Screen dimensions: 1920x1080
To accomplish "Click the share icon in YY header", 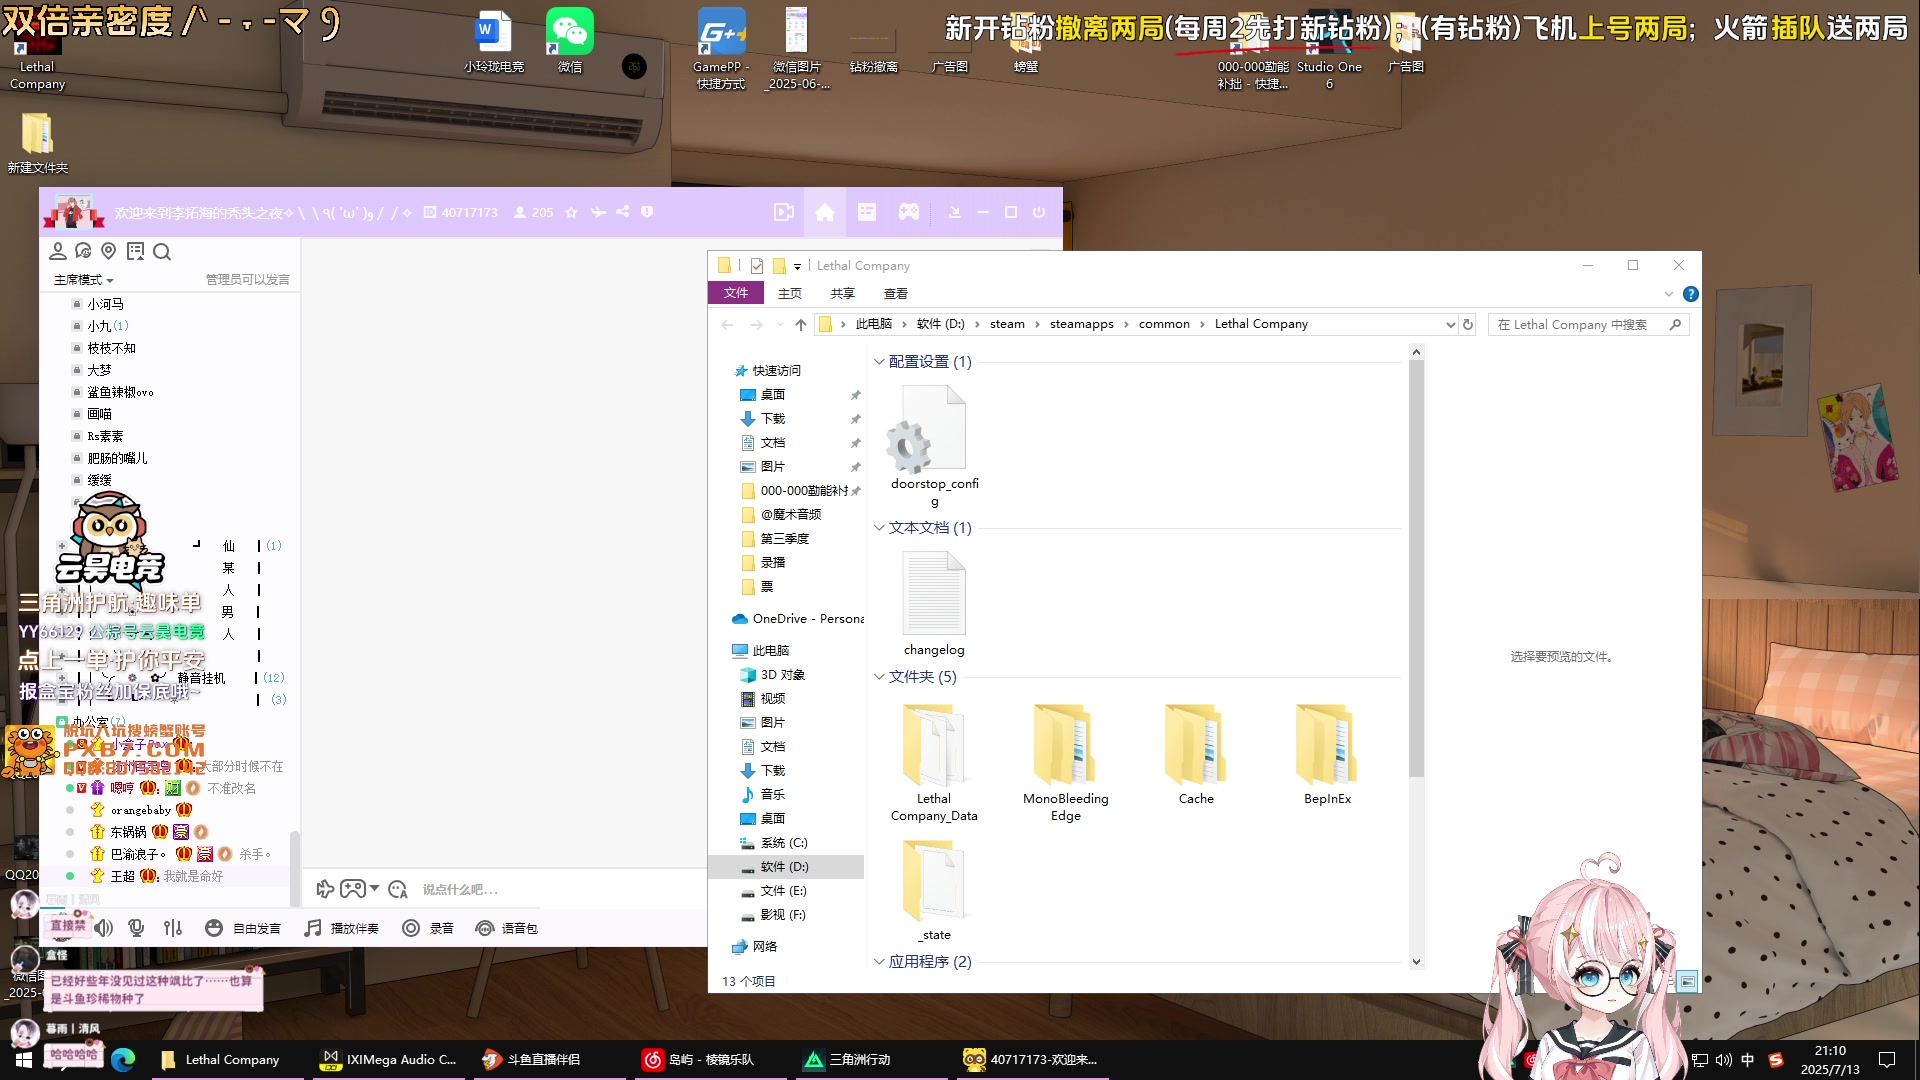I will click(623, 212).
